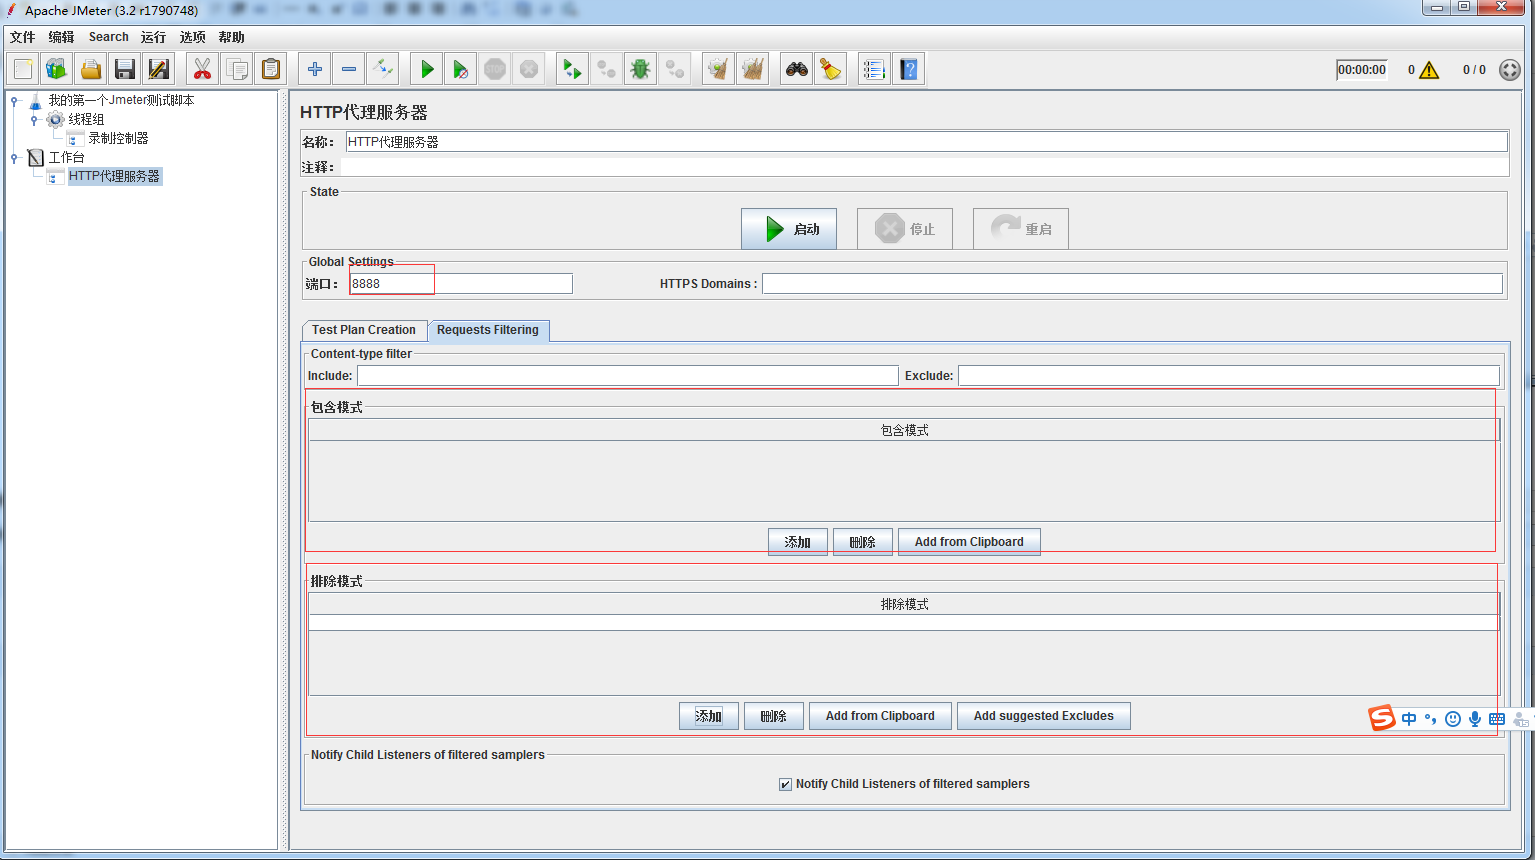Open Function helper list icon

874,69
